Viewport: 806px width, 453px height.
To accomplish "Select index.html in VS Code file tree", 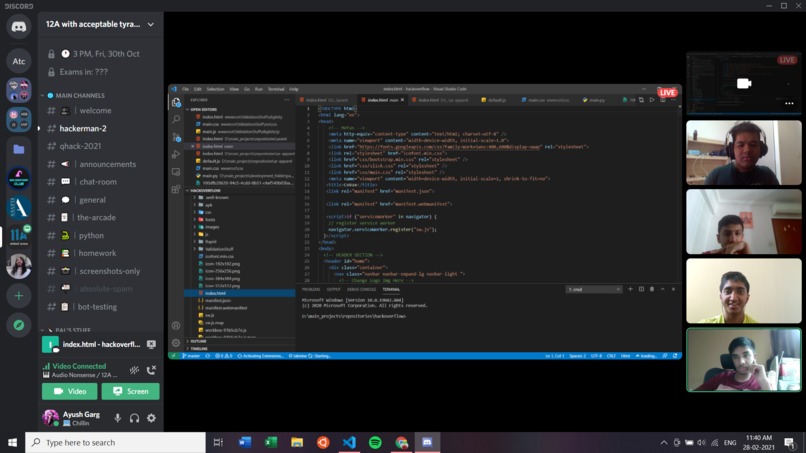I will pyautogui.click(x=240, y=293).
